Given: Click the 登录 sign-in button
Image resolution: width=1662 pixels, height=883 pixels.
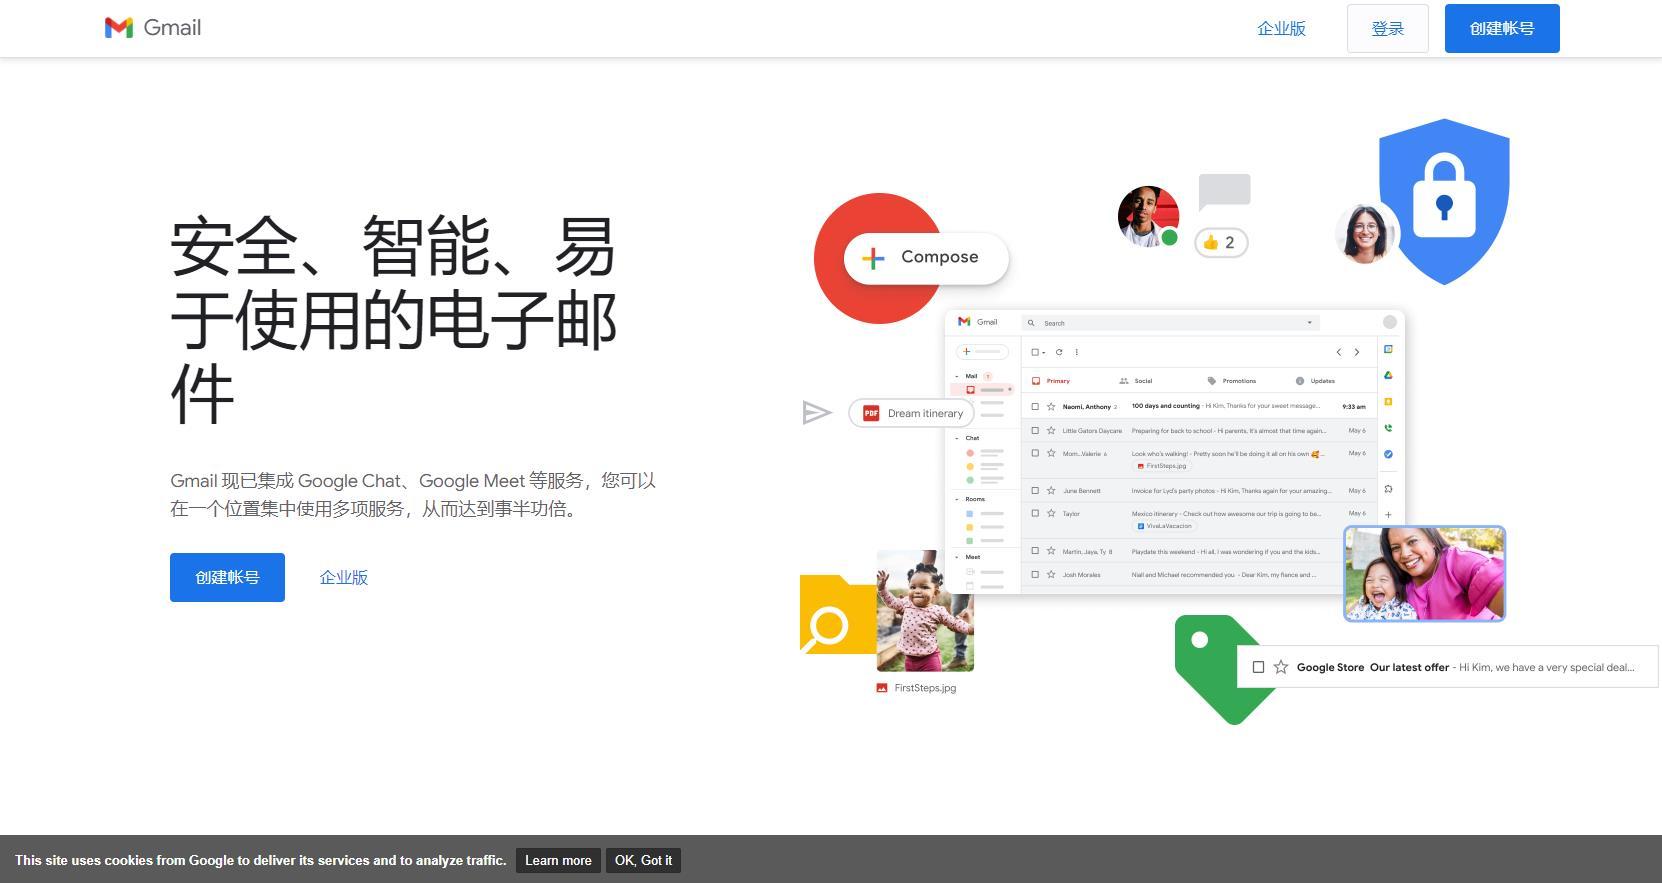Looking at the screenshot, I should (1387, 28).
